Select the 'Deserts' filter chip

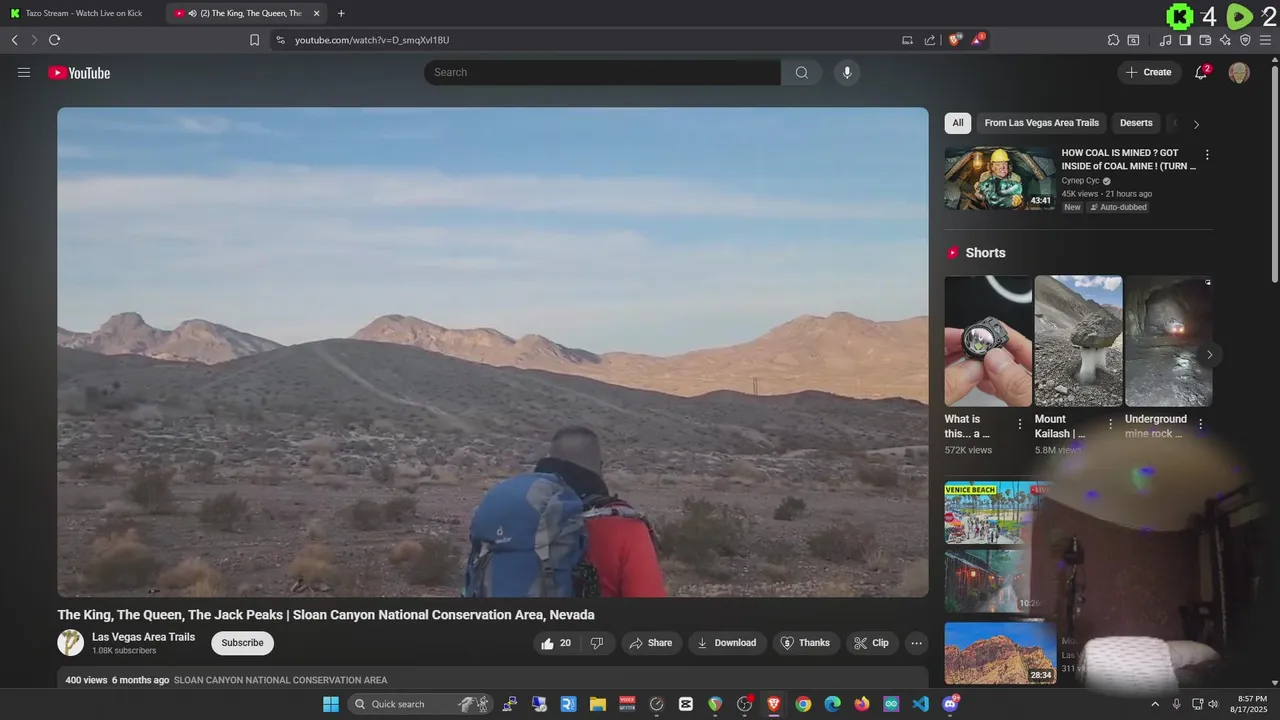[1136, 123]
